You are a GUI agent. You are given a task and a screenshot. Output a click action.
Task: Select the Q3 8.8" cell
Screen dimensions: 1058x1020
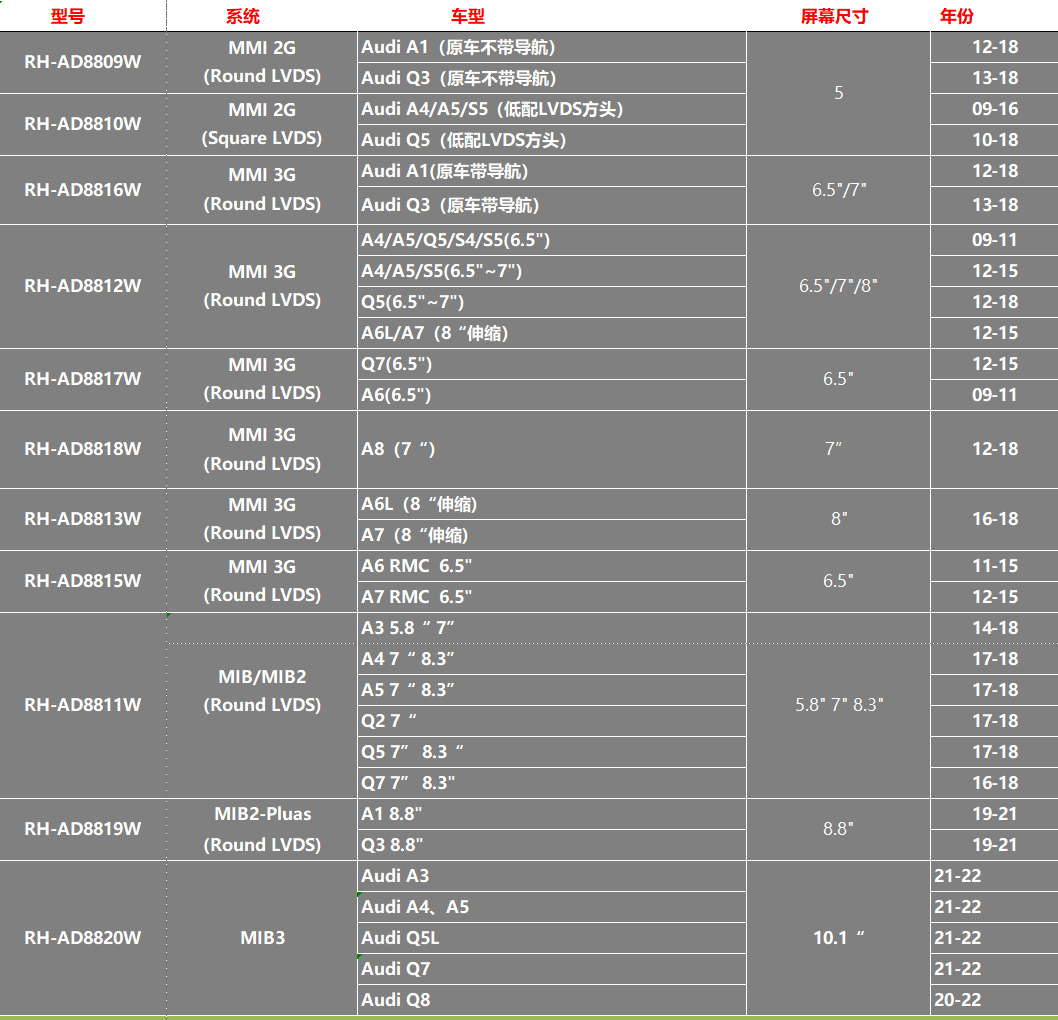pos(552,846)
